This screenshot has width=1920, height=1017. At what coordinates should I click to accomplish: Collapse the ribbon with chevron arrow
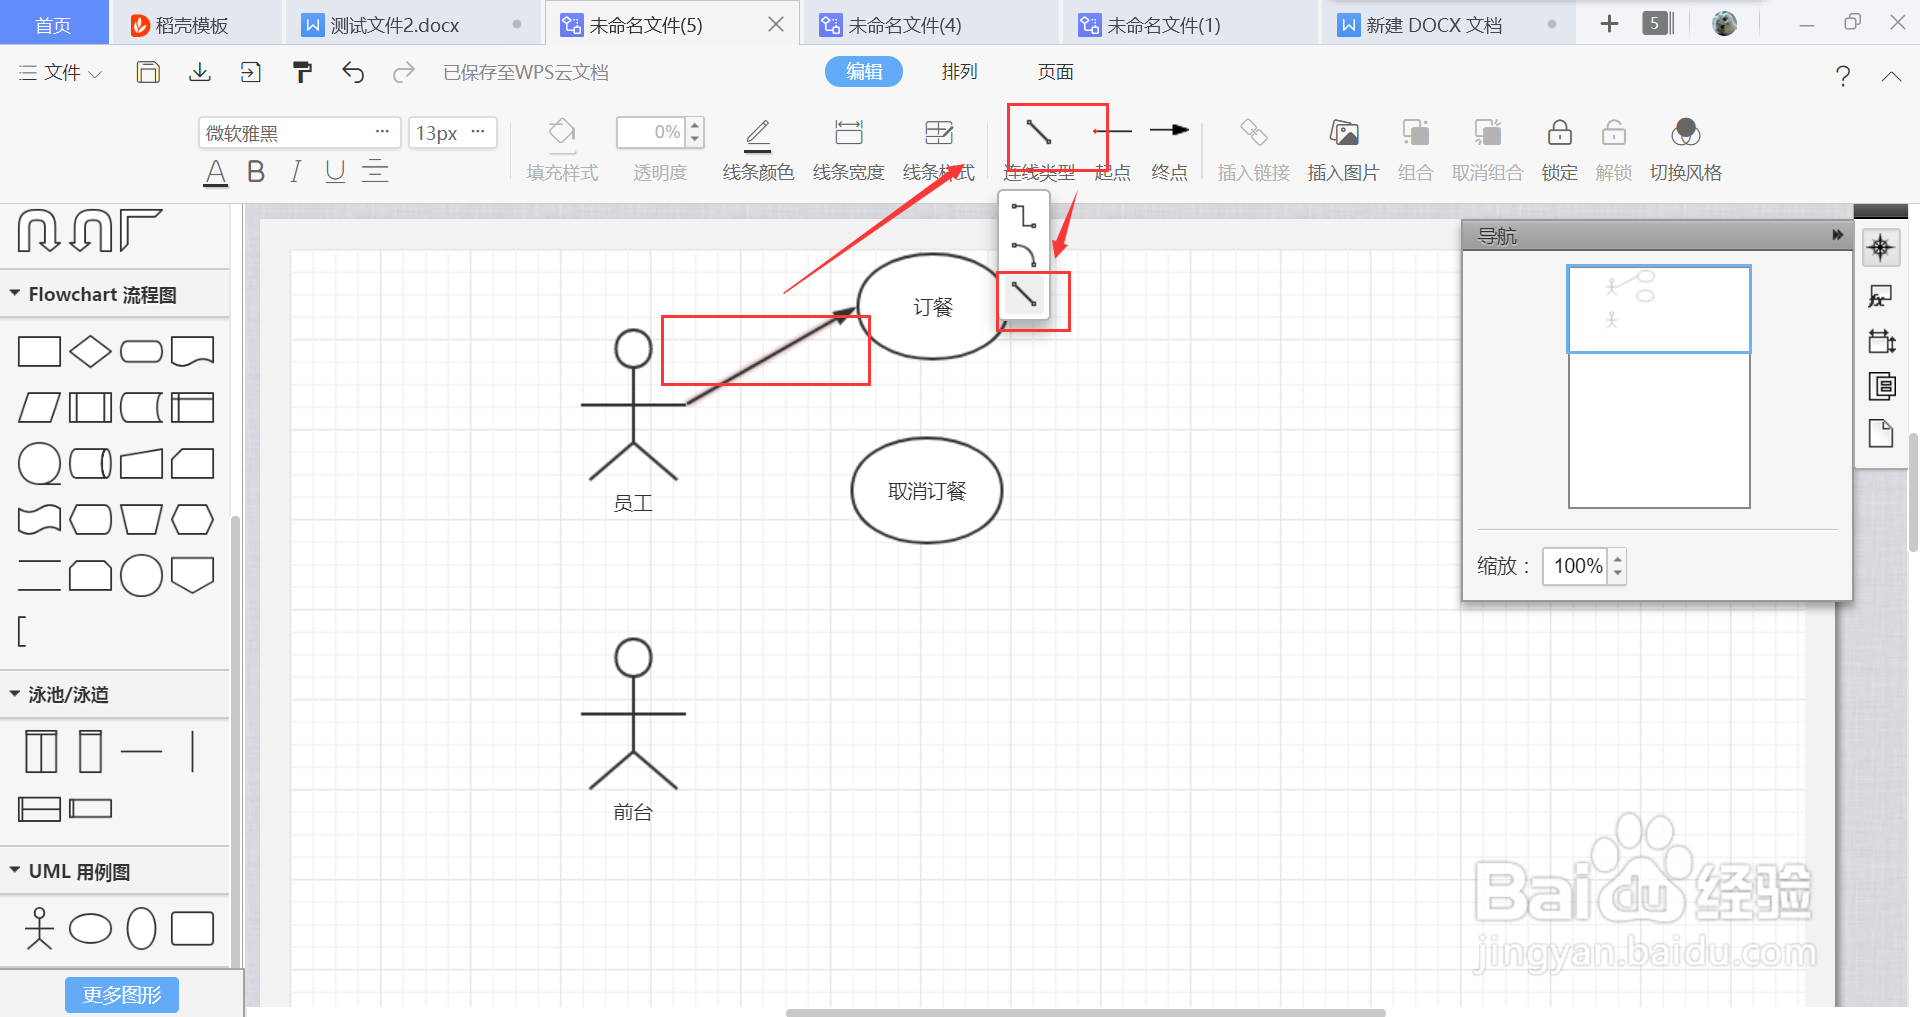[x=1891, y=77]
